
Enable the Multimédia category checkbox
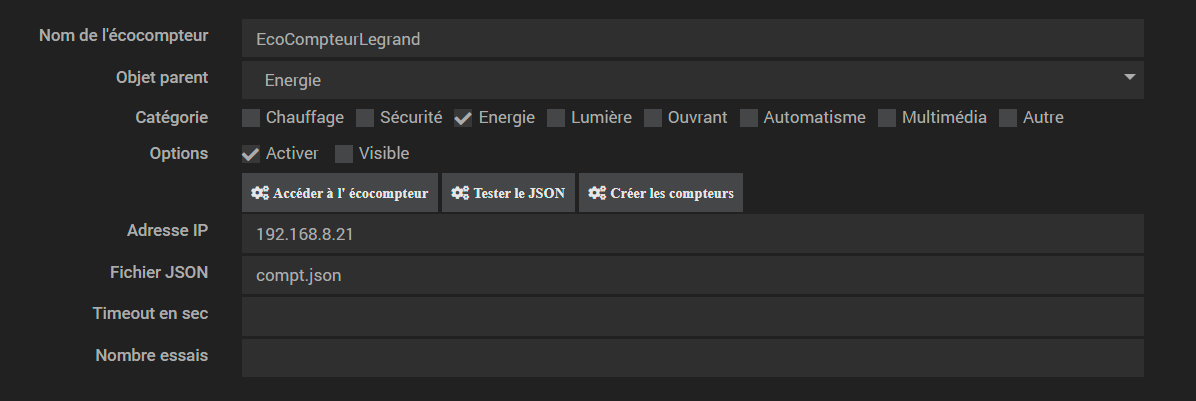[887, 118]
